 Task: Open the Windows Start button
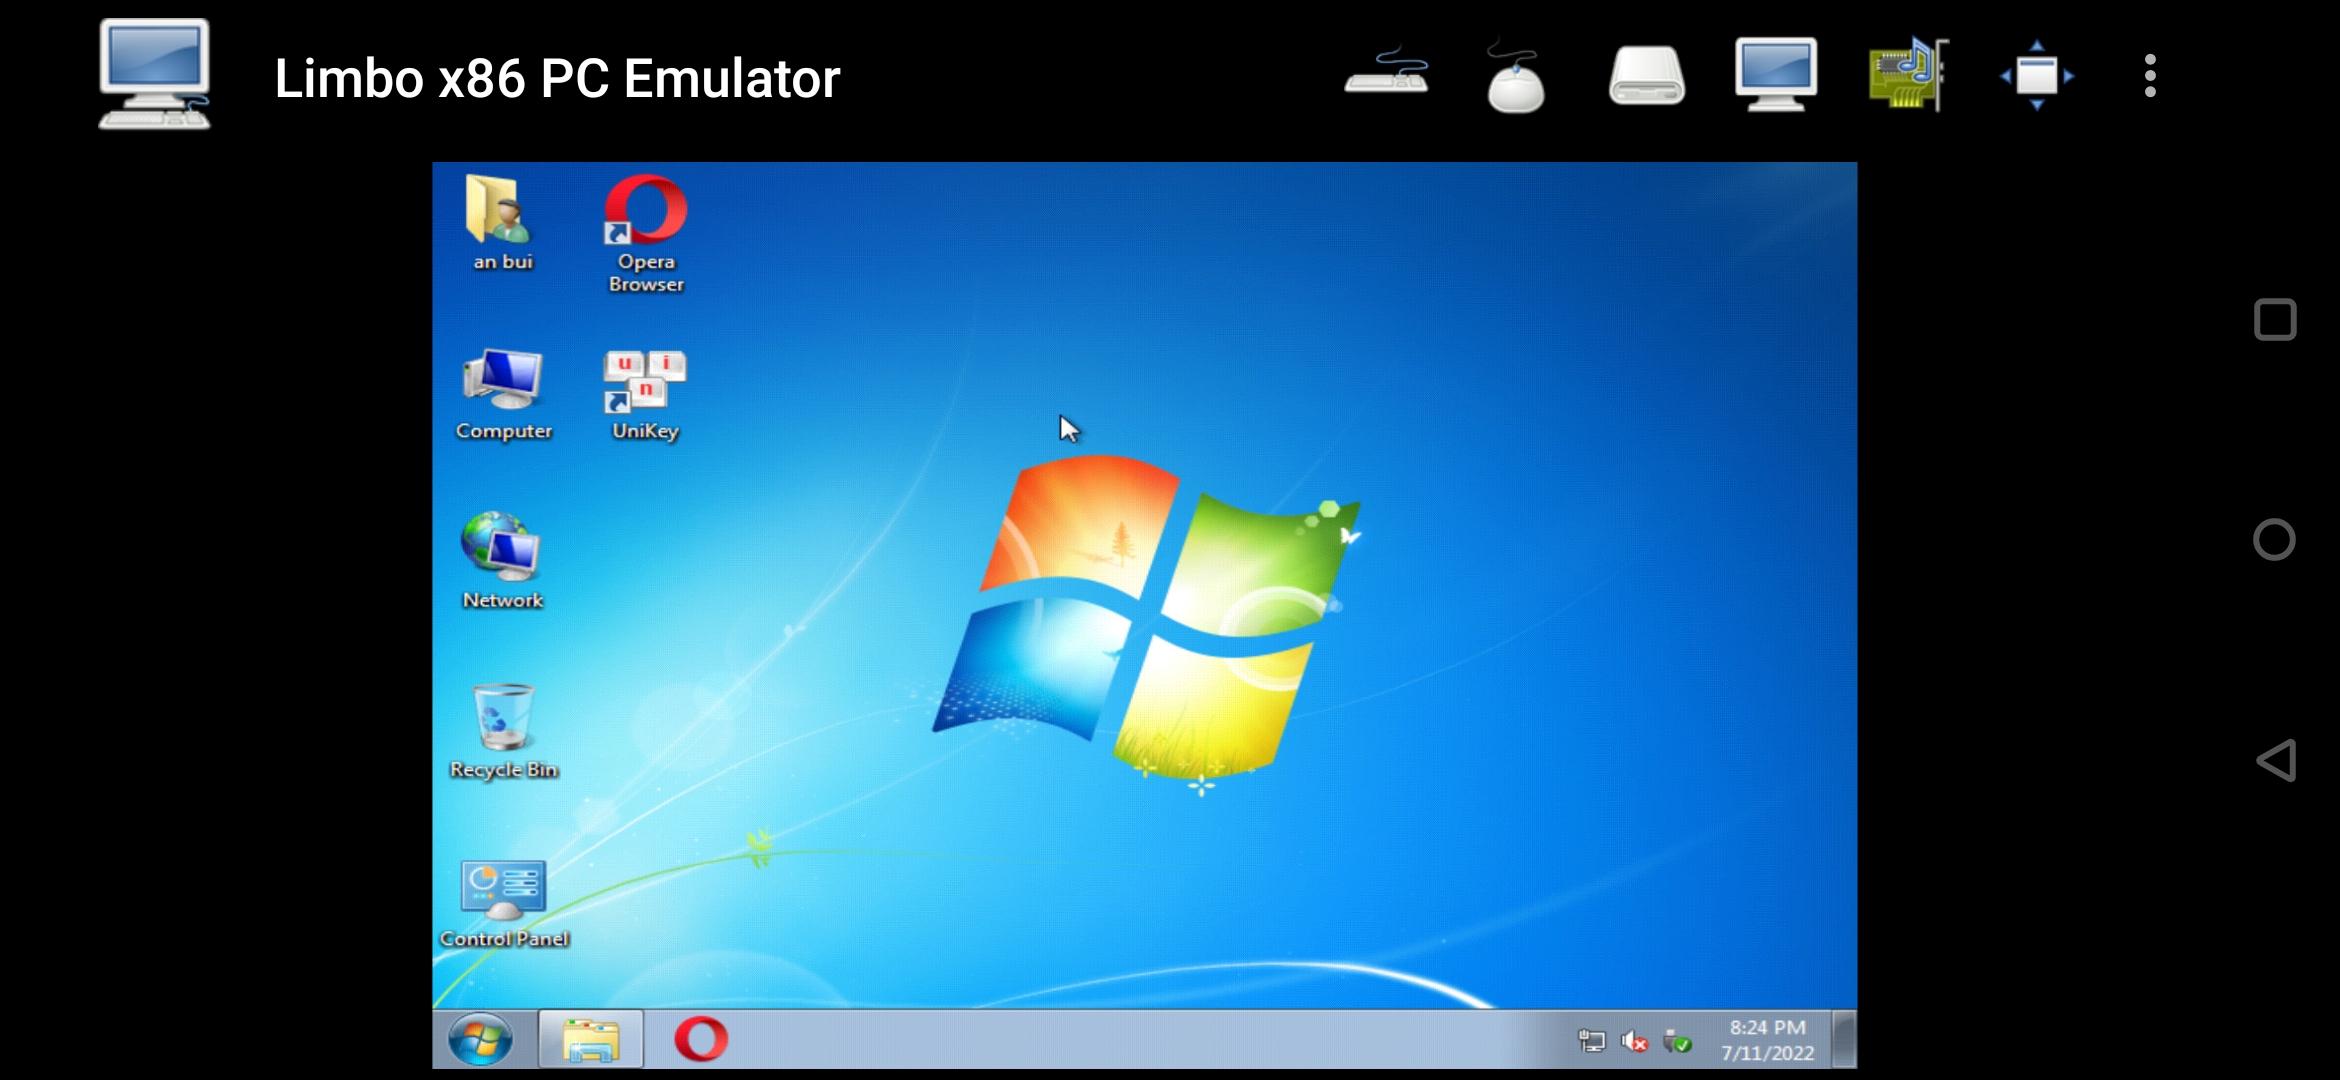pos(480,1039)
